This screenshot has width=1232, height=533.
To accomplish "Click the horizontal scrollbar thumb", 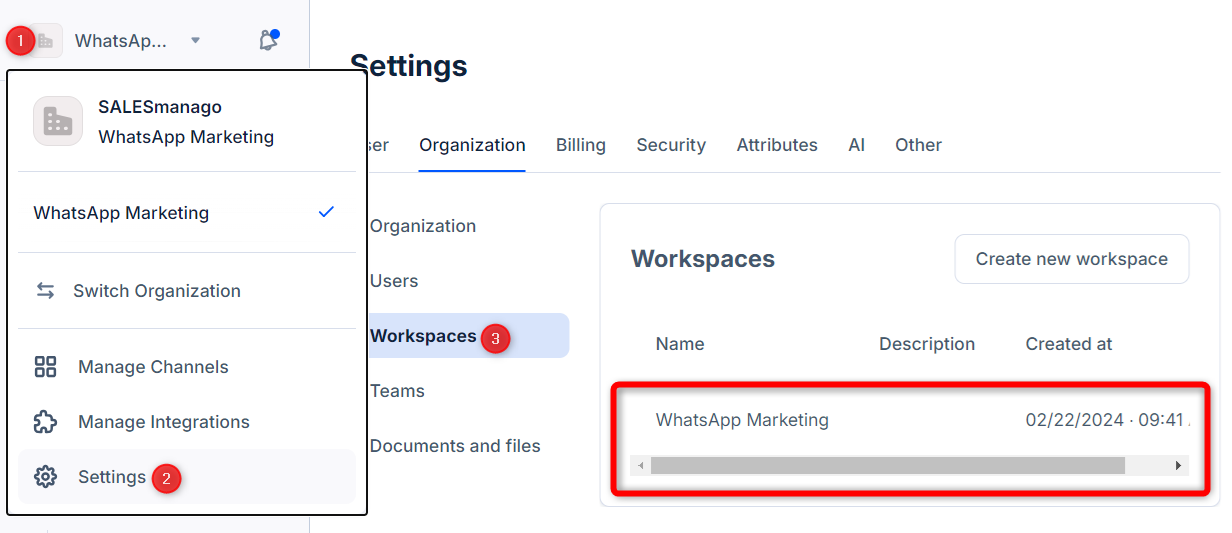I will (x=887, y=466).
